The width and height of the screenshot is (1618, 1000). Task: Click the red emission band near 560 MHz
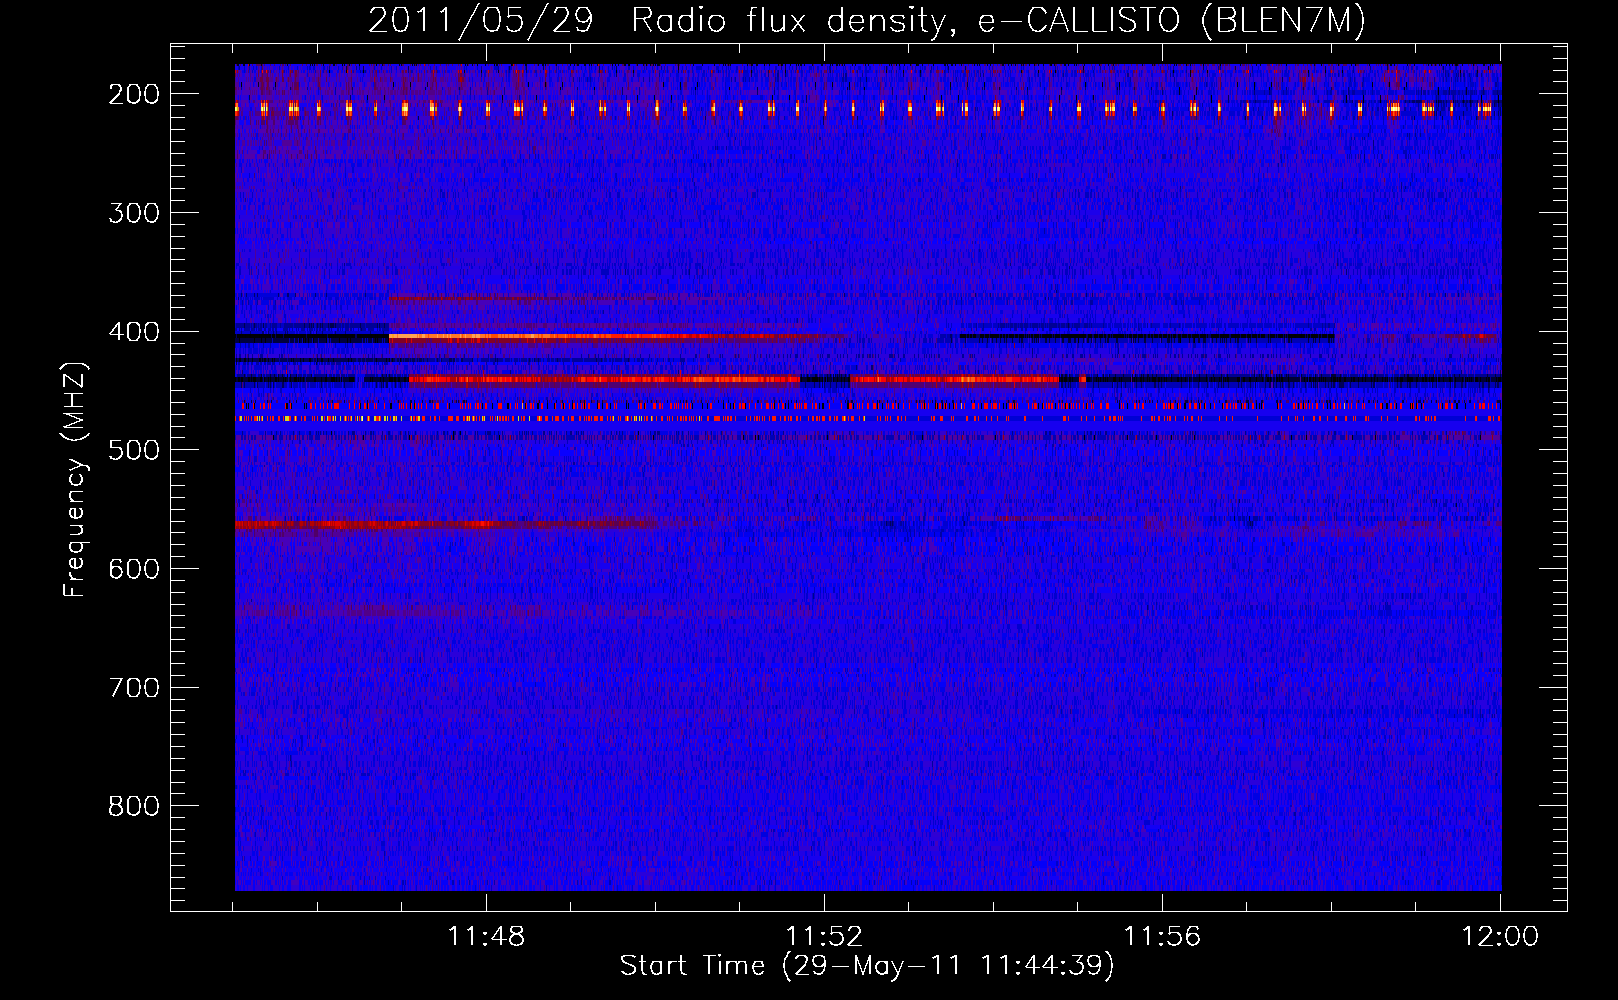coord(445,524)
